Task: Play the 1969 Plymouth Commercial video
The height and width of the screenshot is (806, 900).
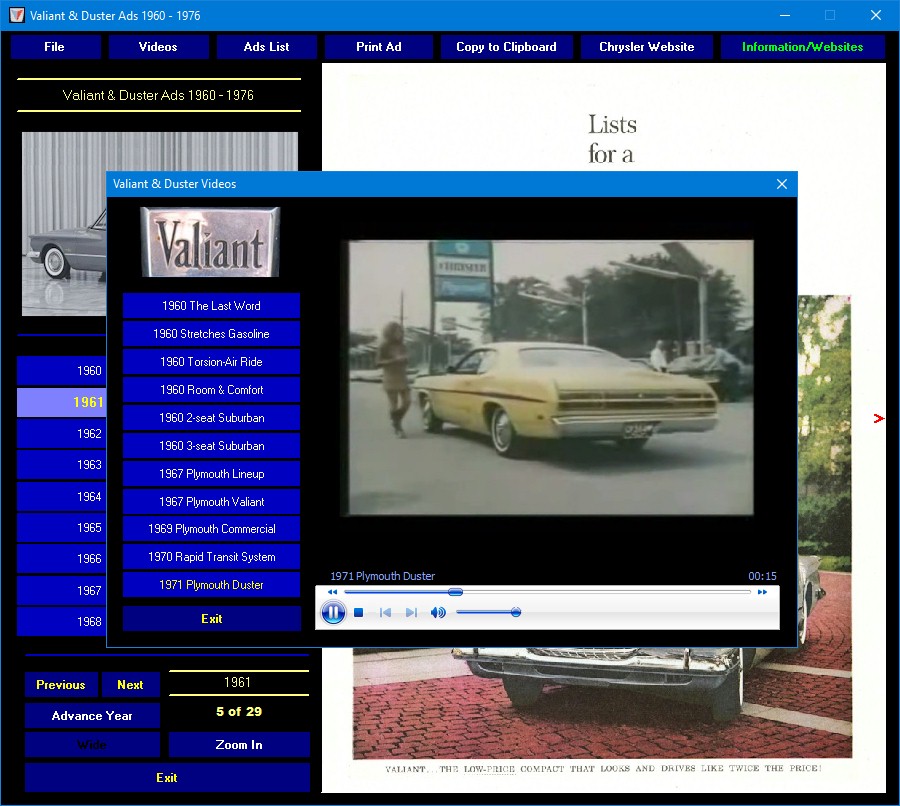Action: pos(211,529)
